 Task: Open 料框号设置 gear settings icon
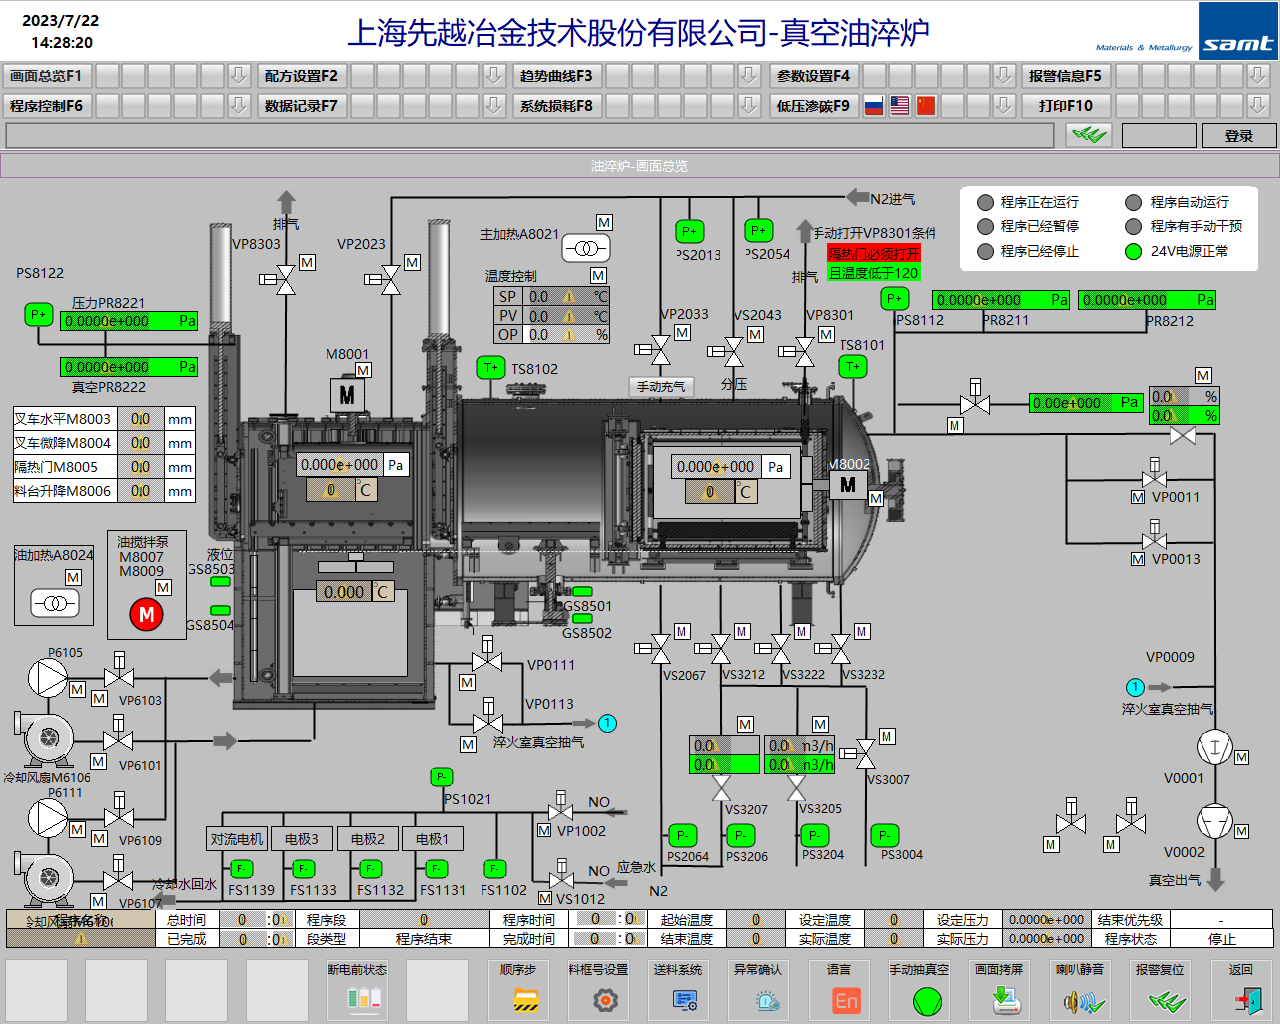click(605, 999)
